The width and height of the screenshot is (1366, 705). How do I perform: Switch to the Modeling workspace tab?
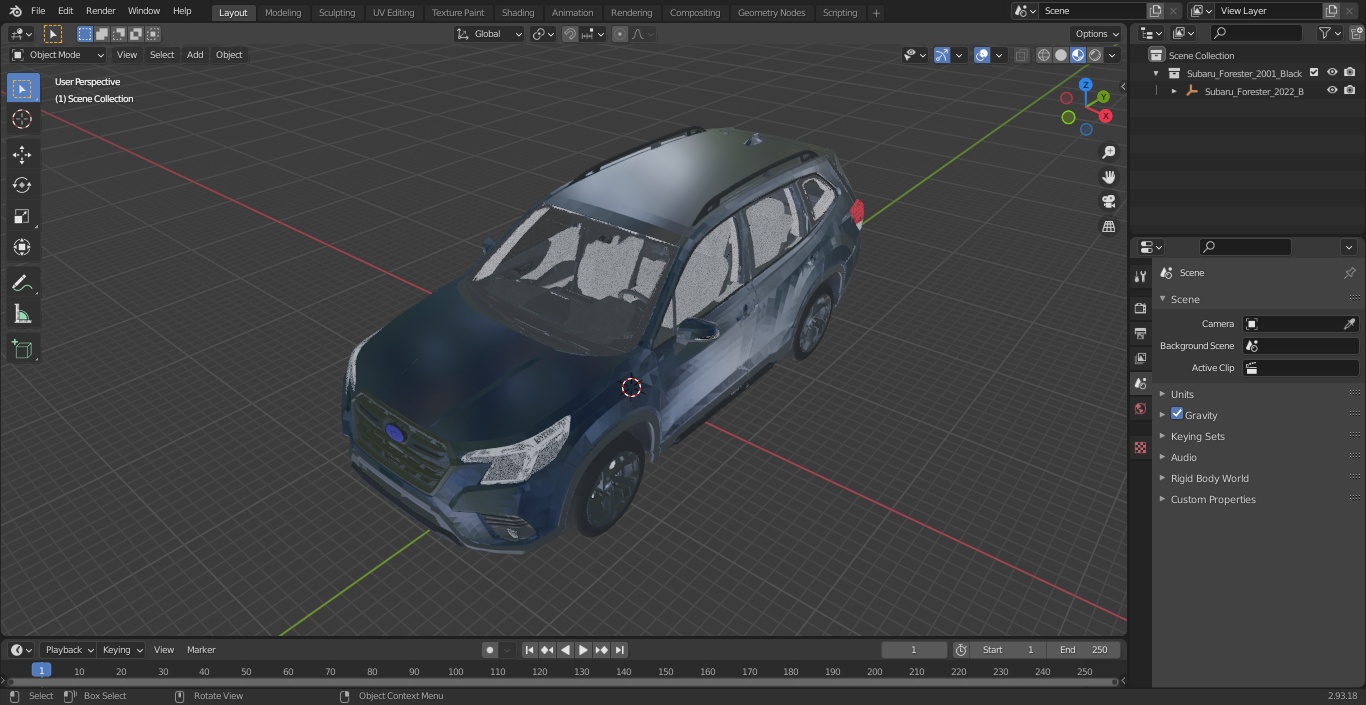coord(283,13)
